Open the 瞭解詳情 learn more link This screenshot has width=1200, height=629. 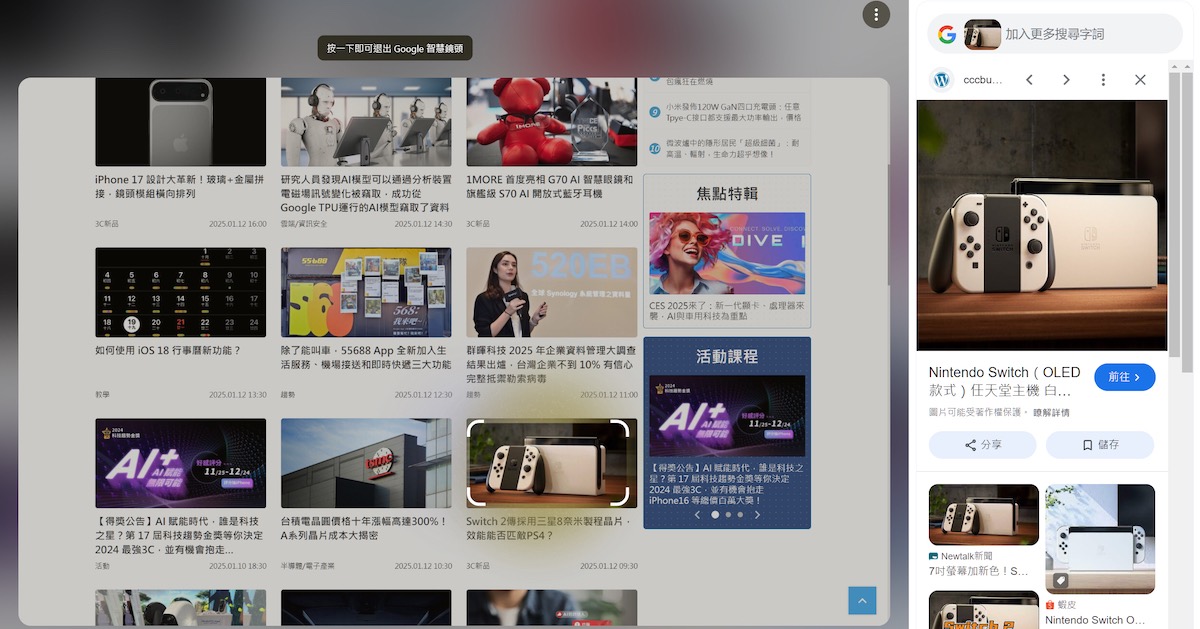[x=1051, y=412]
